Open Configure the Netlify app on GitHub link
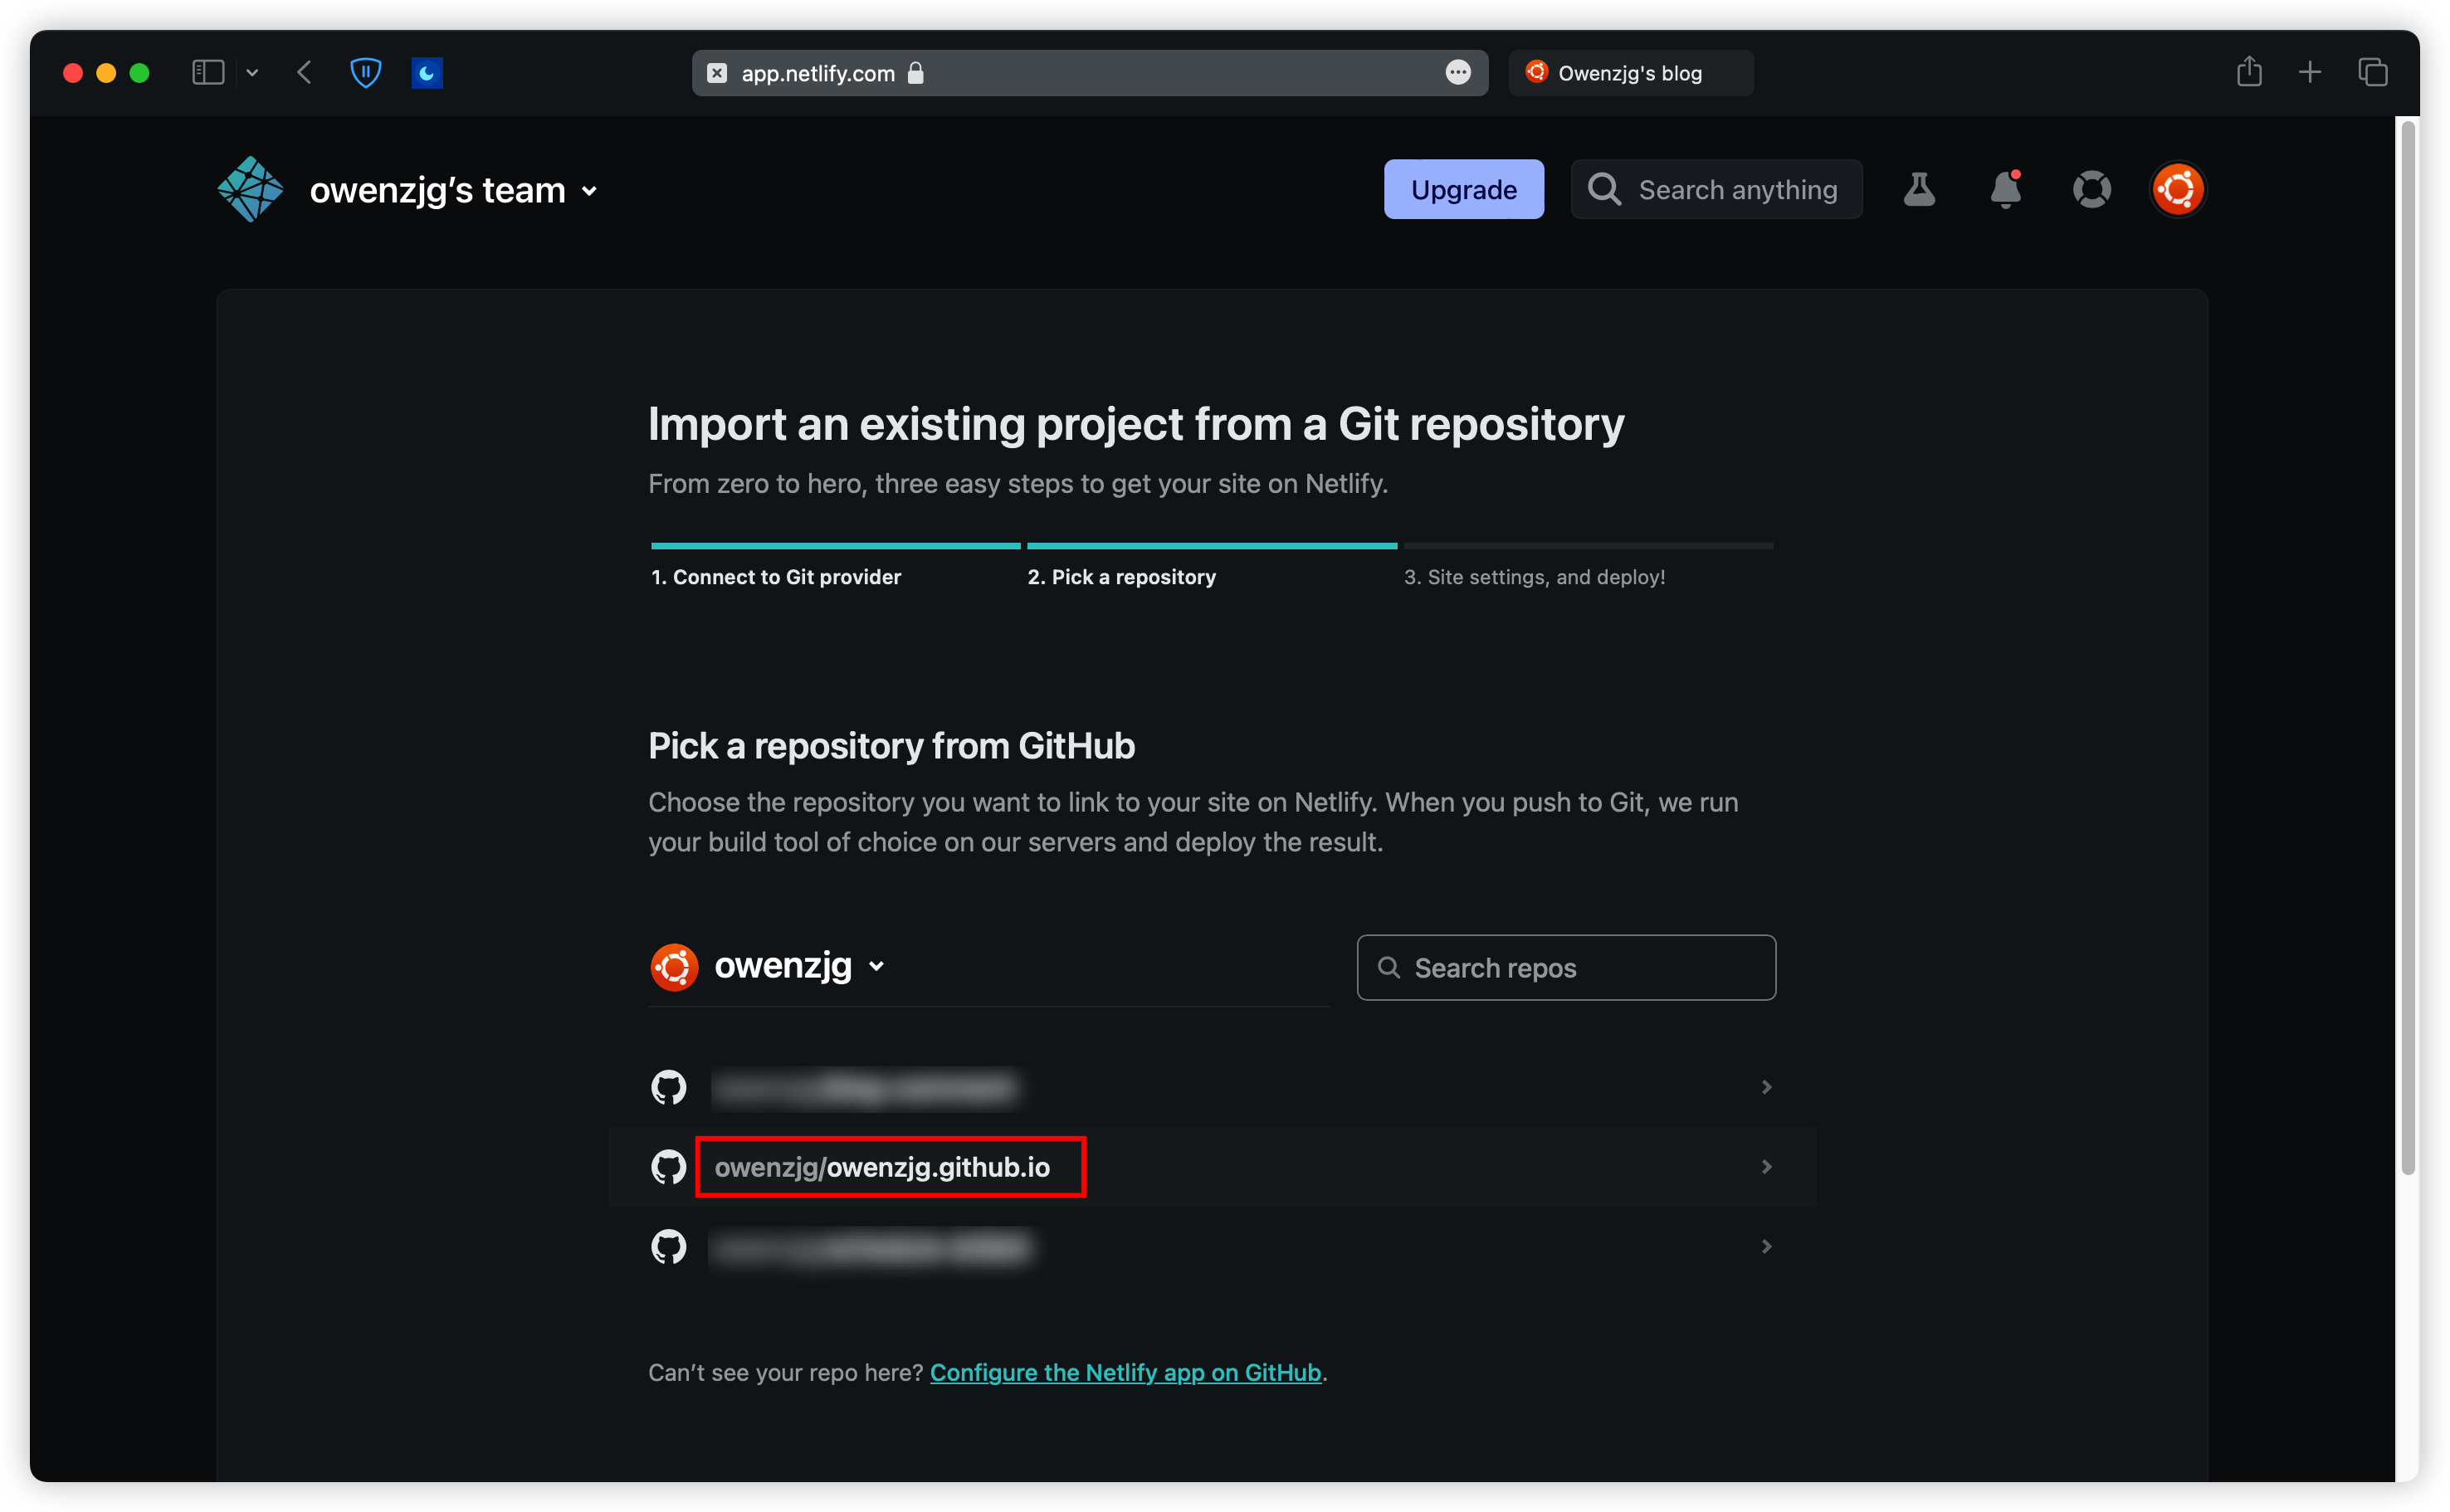Image resolution: width=2450 pixels, height=1512 pixels. coord(1125,1372)
